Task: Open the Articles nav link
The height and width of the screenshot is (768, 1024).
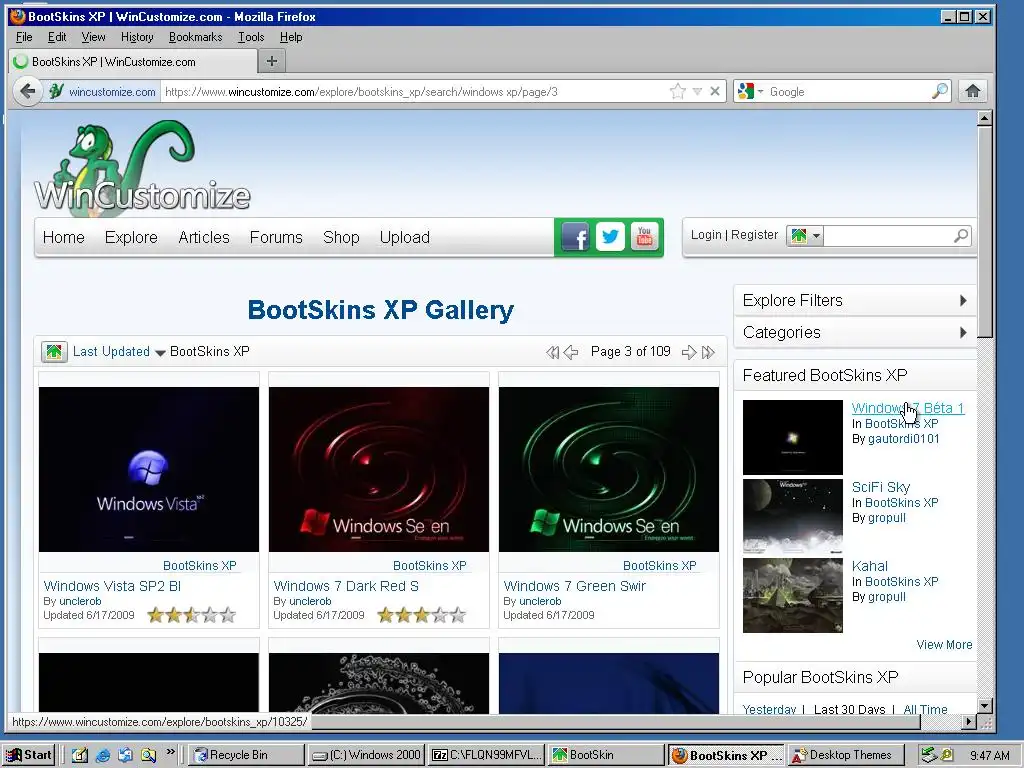Action: tap(204, 237)
